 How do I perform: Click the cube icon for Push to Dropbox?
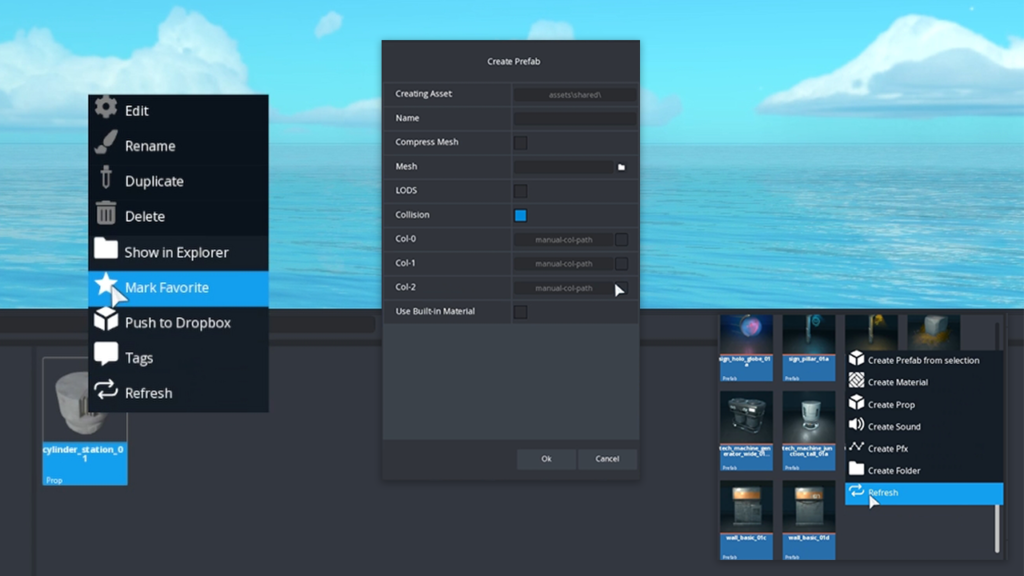click(106, 321)
